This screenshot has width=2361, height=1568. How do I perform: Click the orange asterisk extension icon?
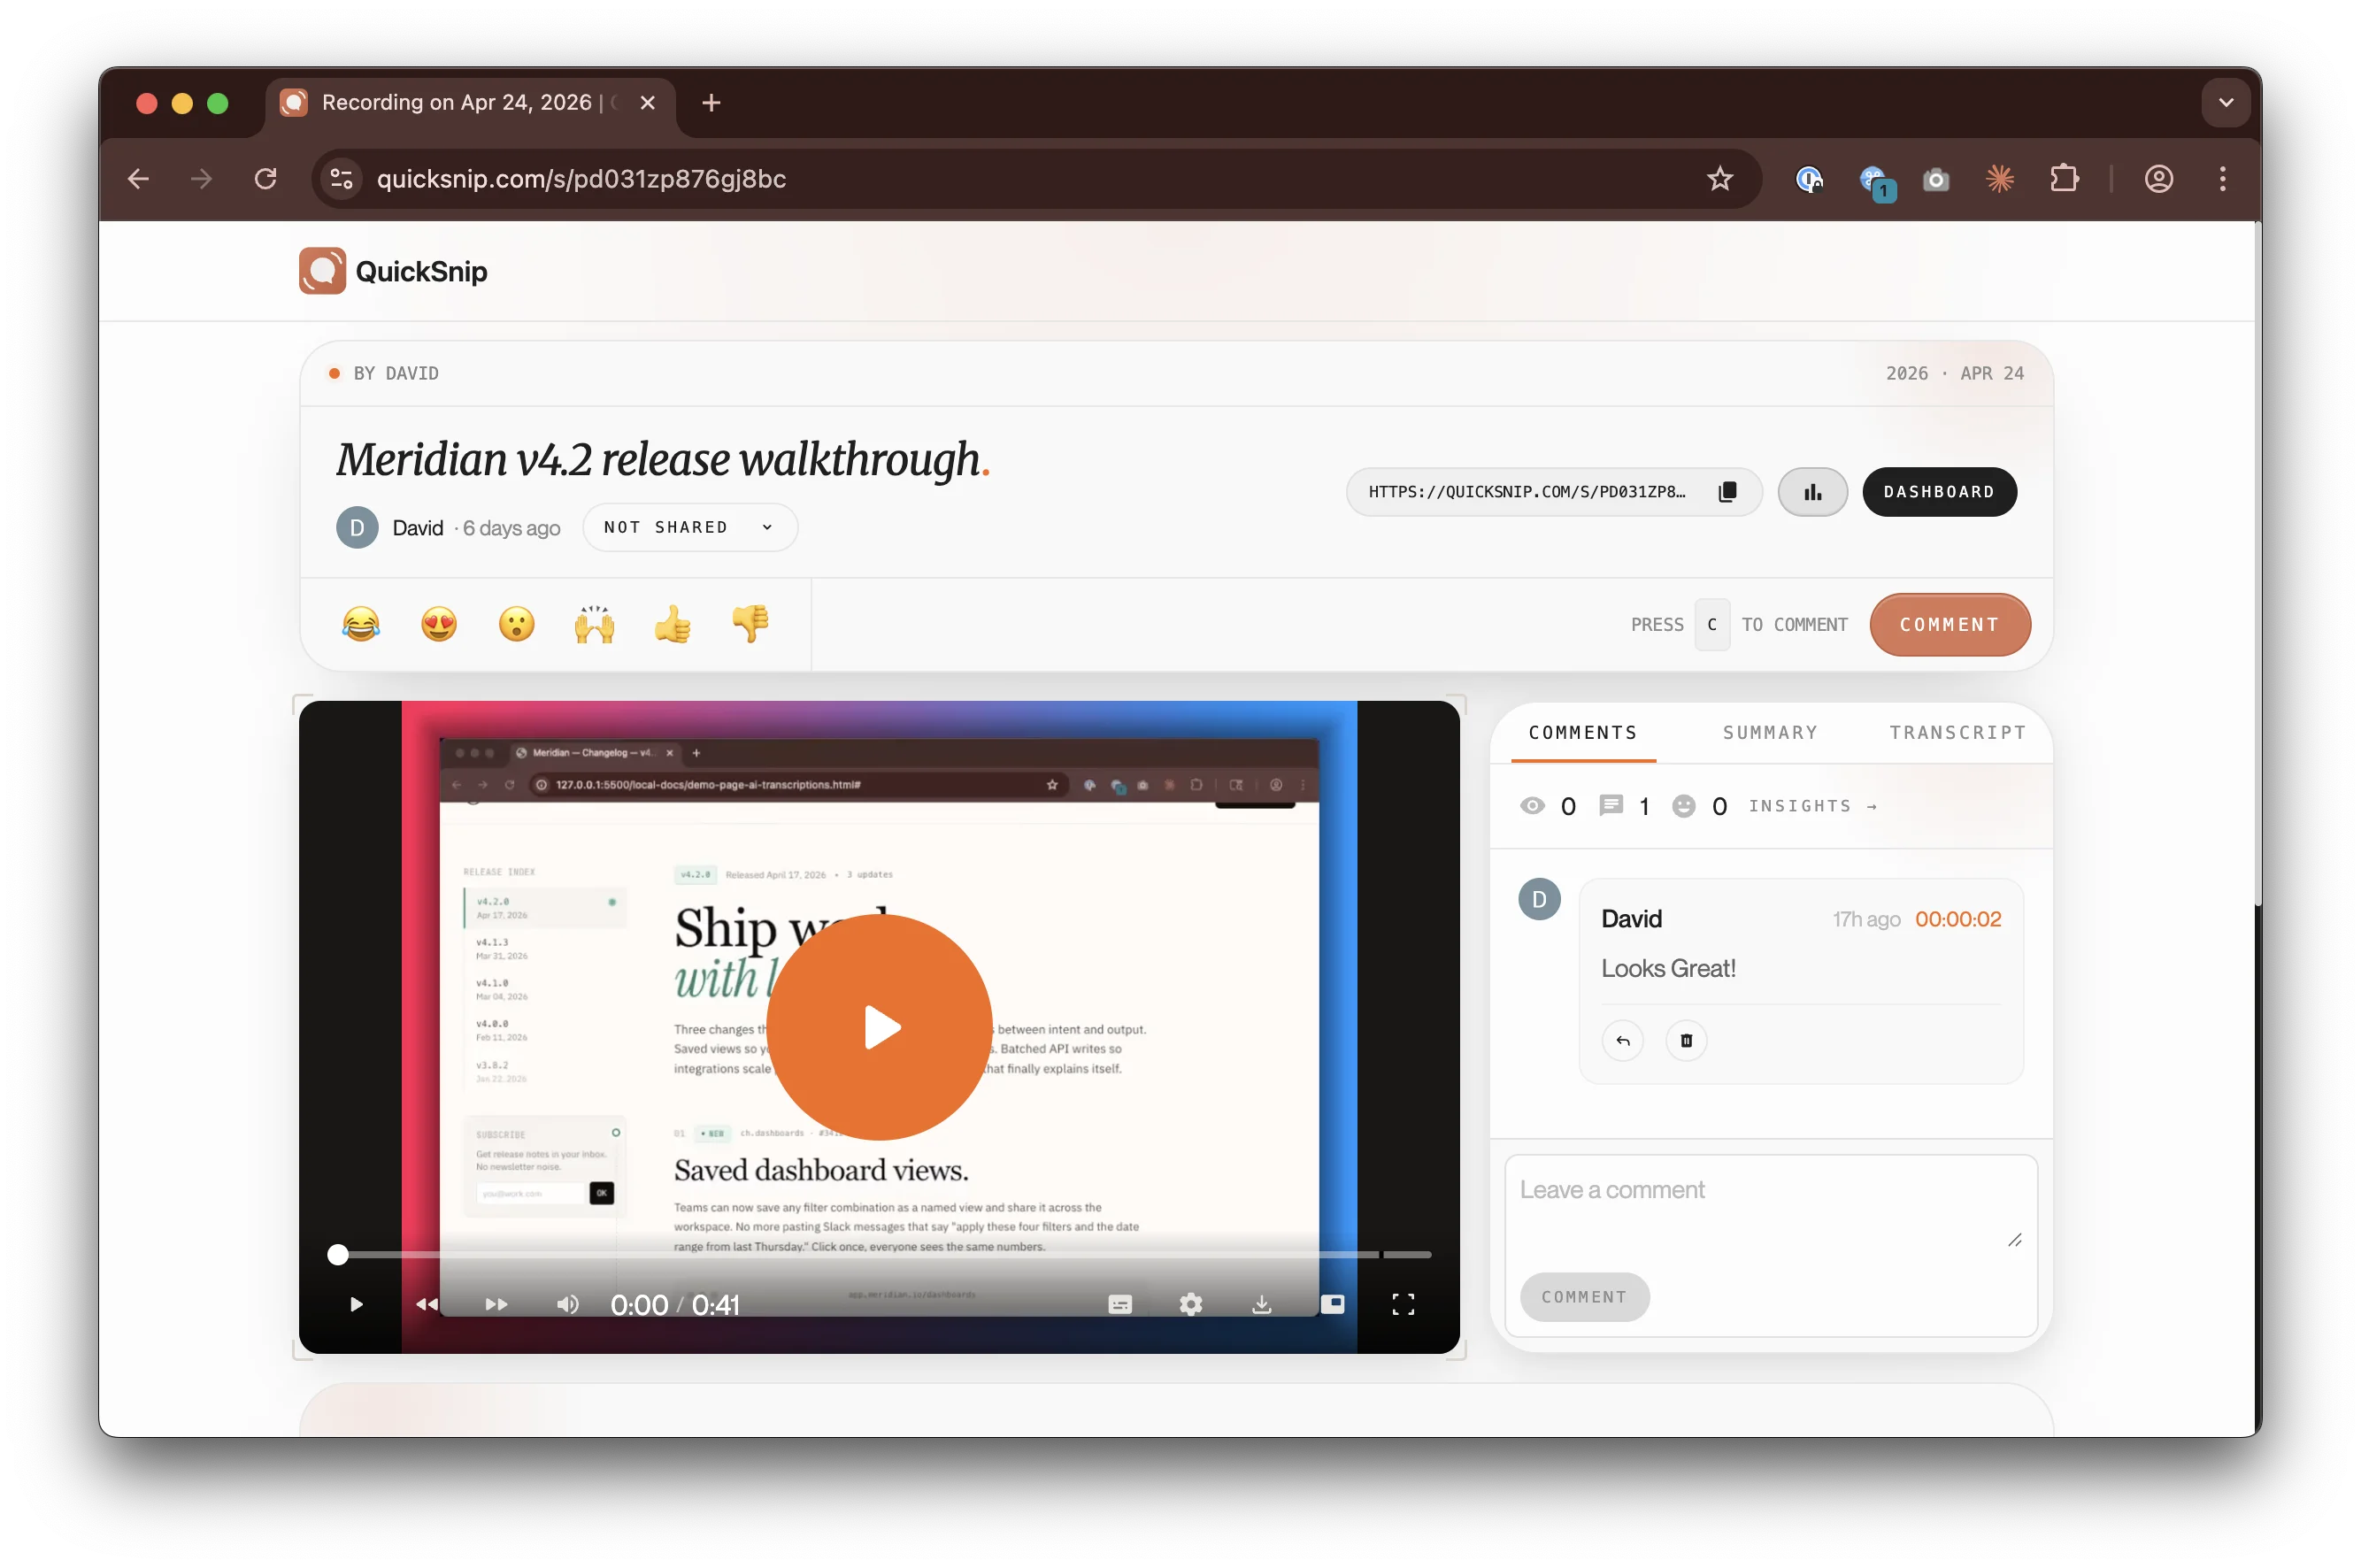1999,179
